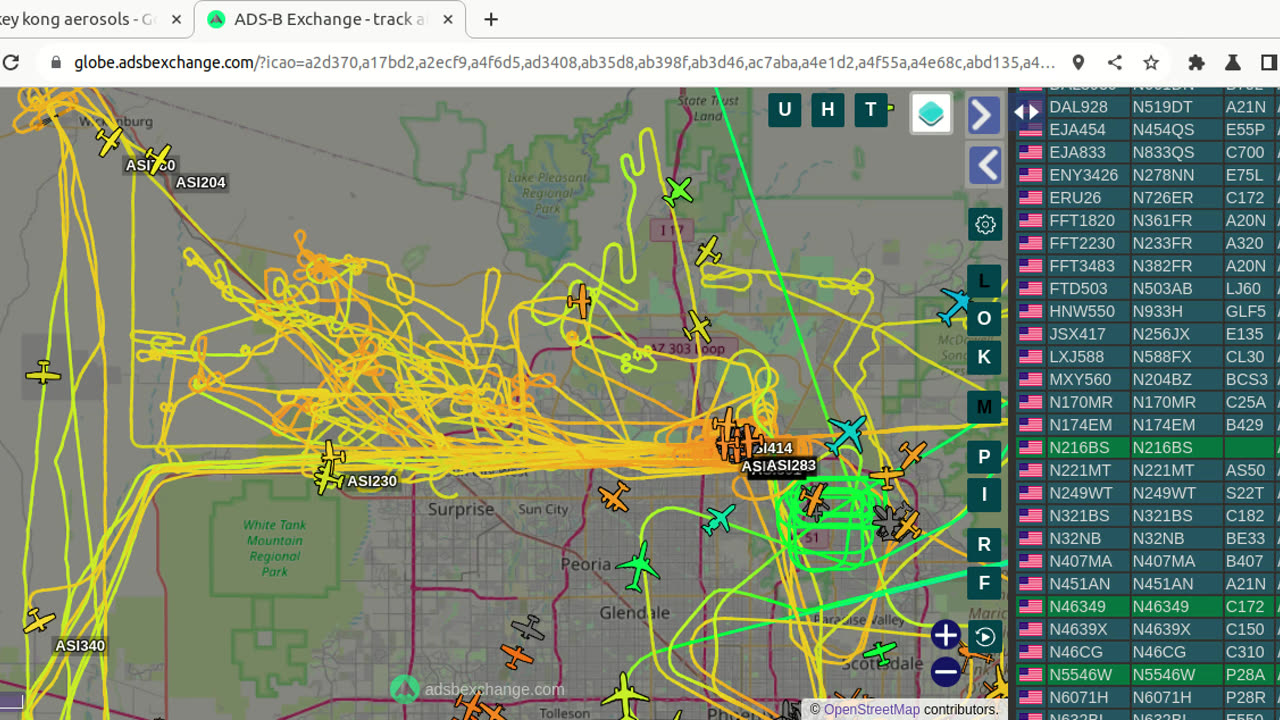Toggle the L map option
This screenshot has width=1280, height=720.
tap(984, 281)
